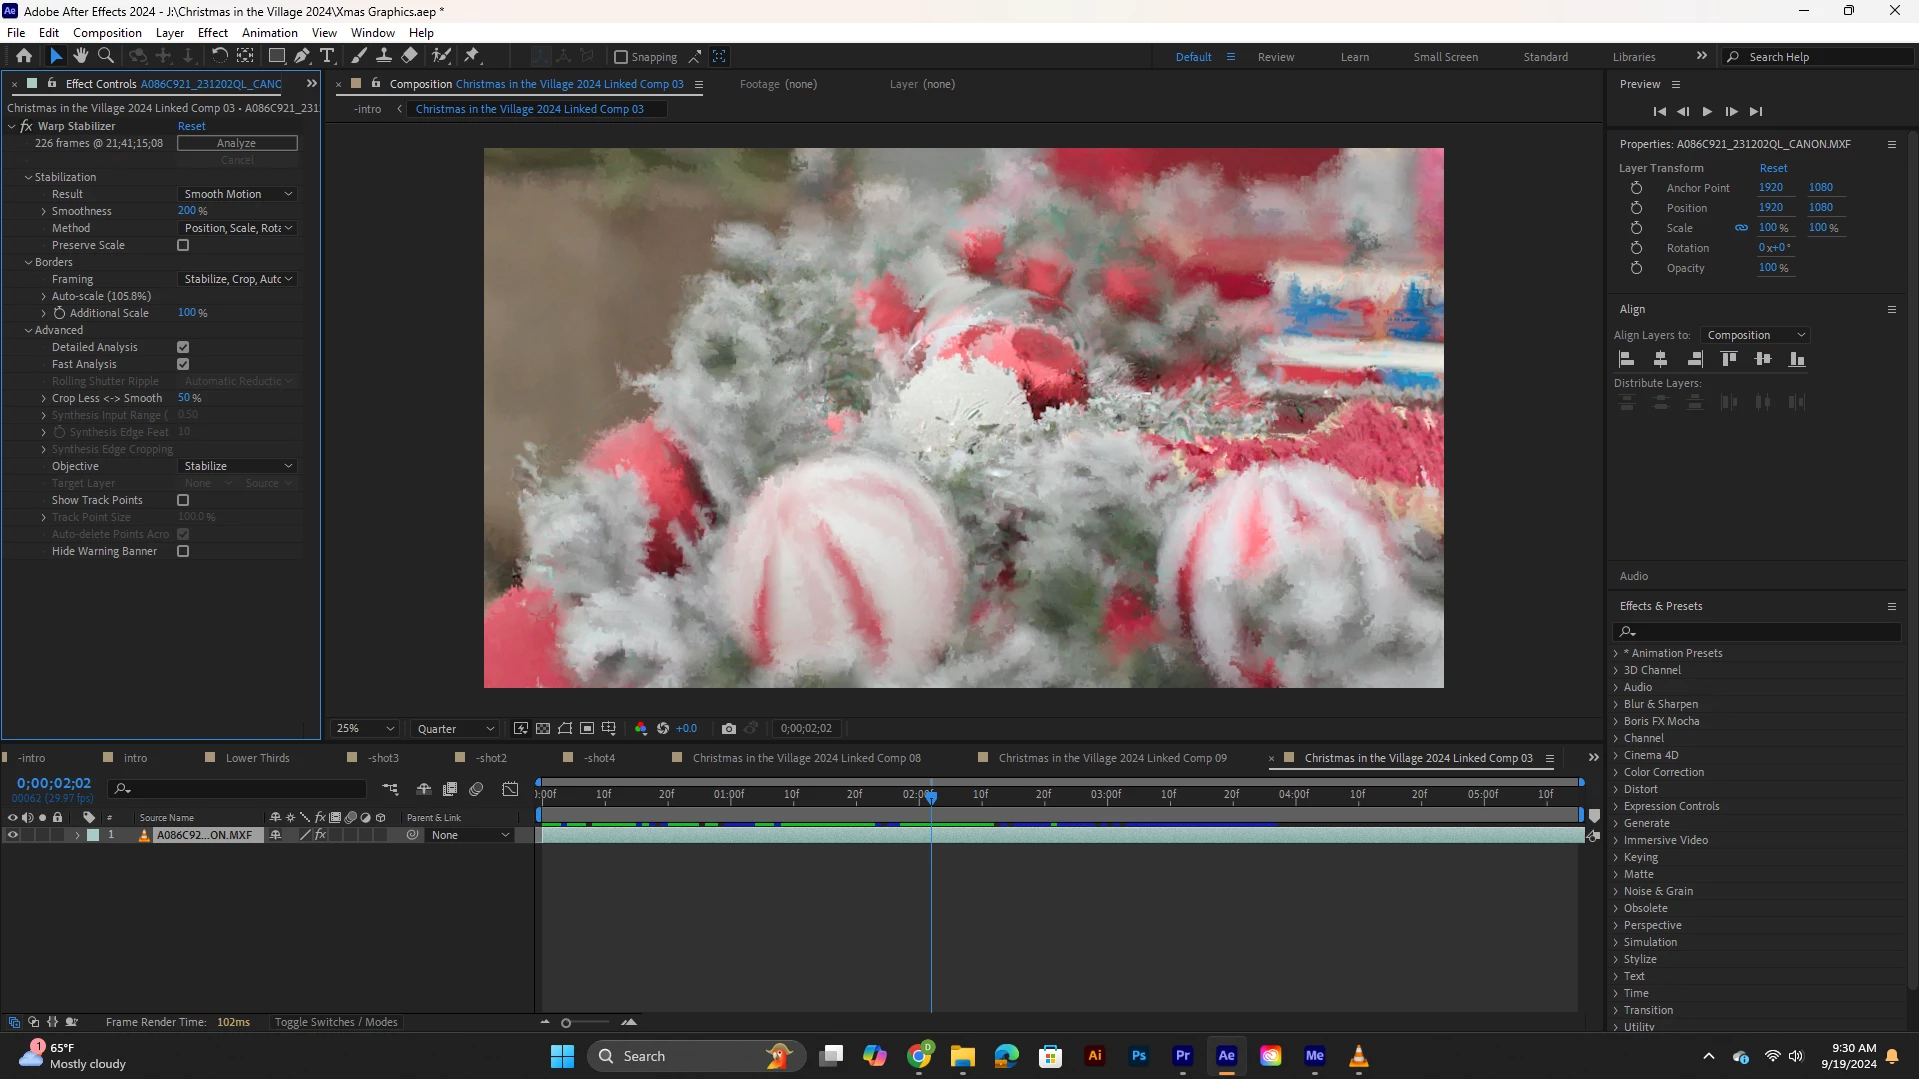Click align vertical centers icon
Screen dimensions: 1919x1079
[1763, 359]
